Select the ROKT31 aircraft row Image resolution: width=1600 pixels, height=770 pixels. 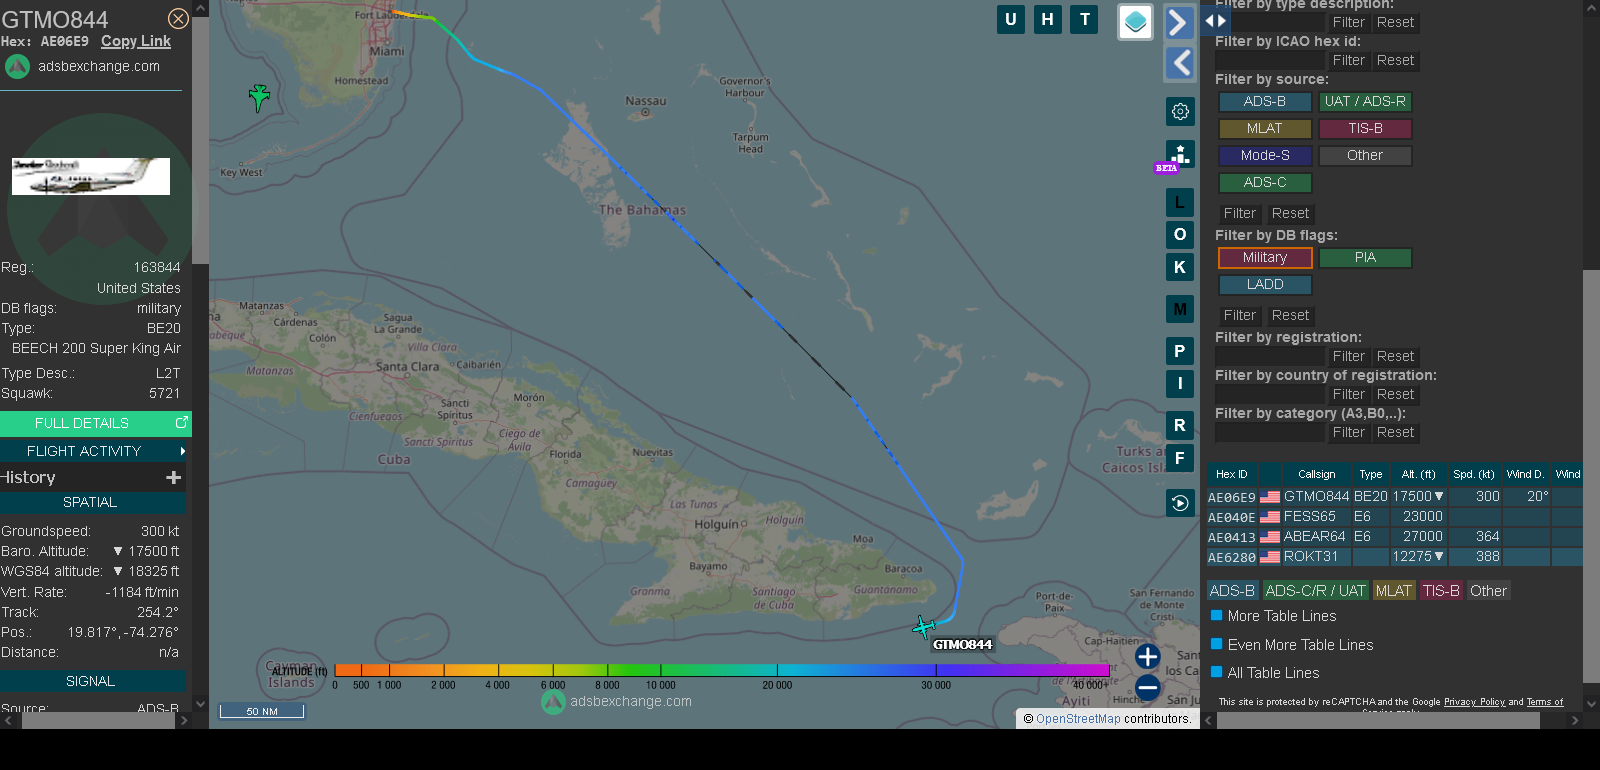(1394, 557)
